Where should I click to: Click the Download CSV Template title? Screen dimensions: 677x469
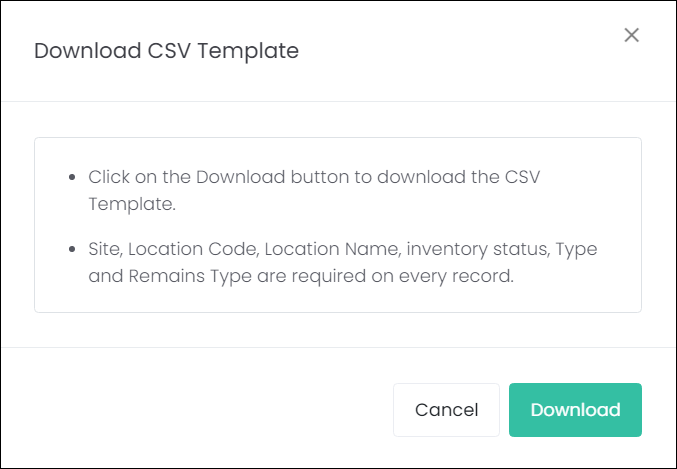coord(166,51)
